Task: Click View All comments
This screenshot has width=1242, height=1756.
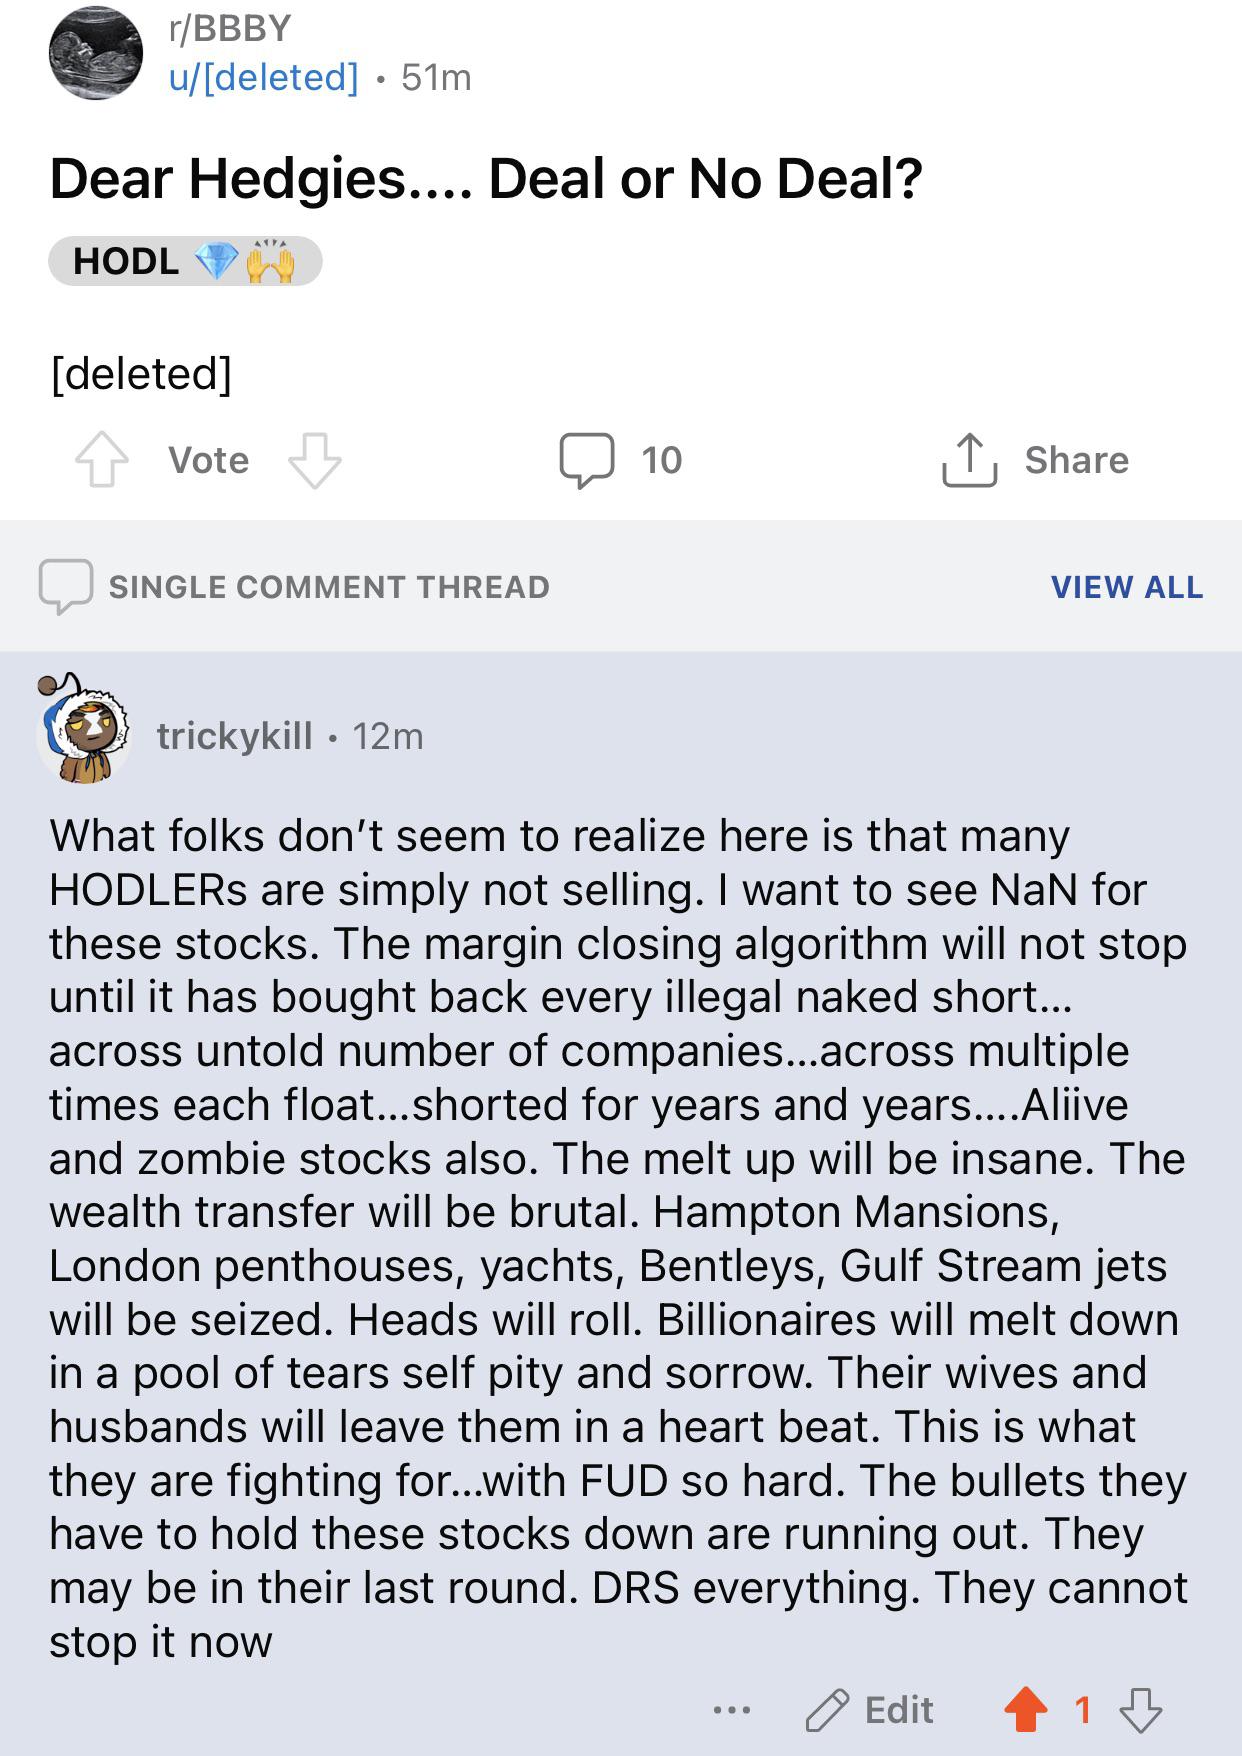Action: click(x=1127, y=587)
